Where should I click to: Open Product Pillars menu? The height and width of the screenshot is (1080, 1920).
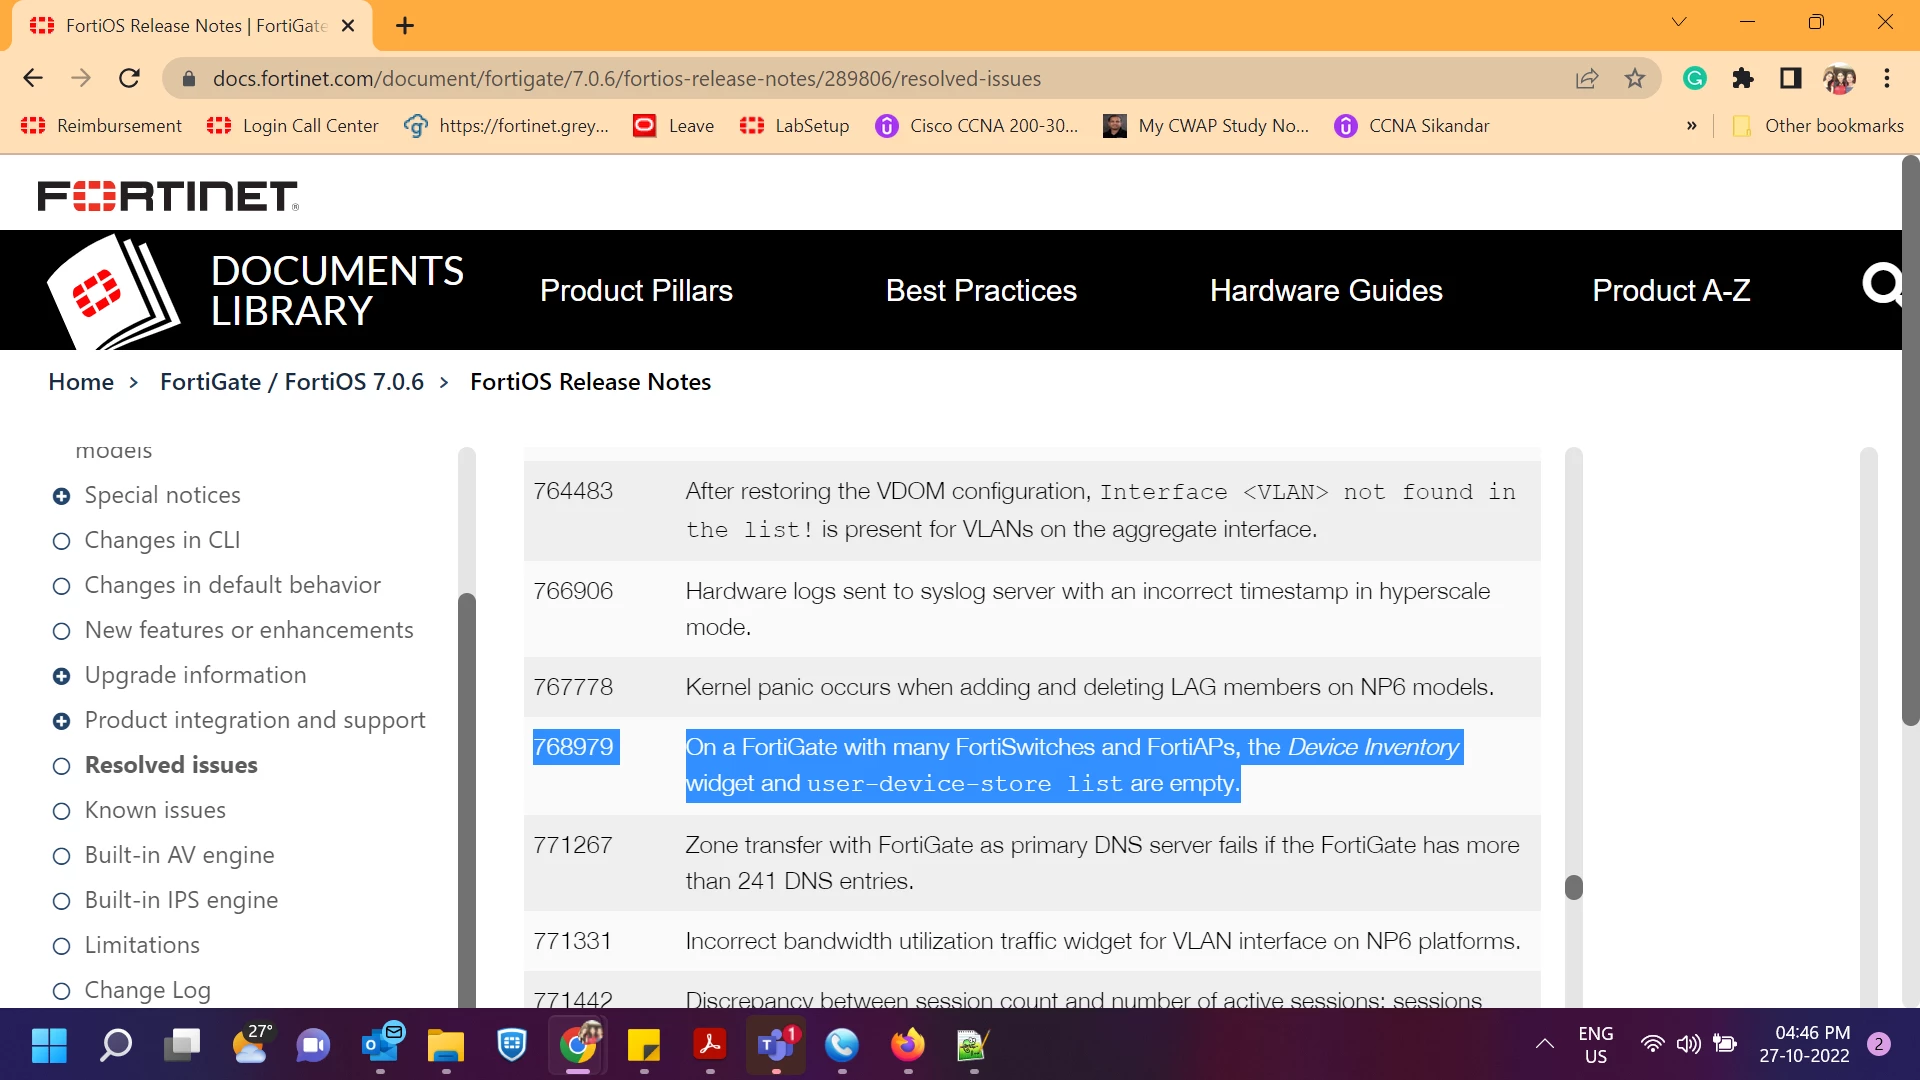click(x=636, y=291)
